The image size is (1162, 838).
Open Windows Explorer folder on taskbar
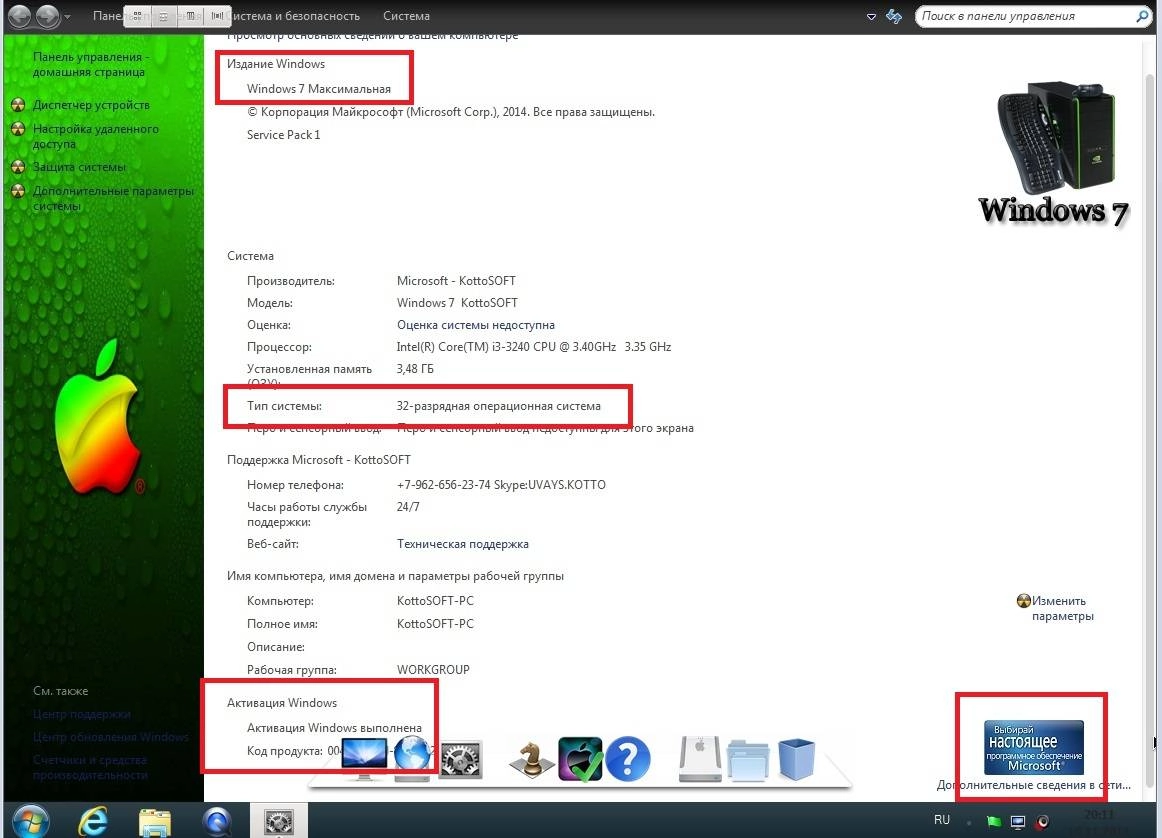coord(155,822)
